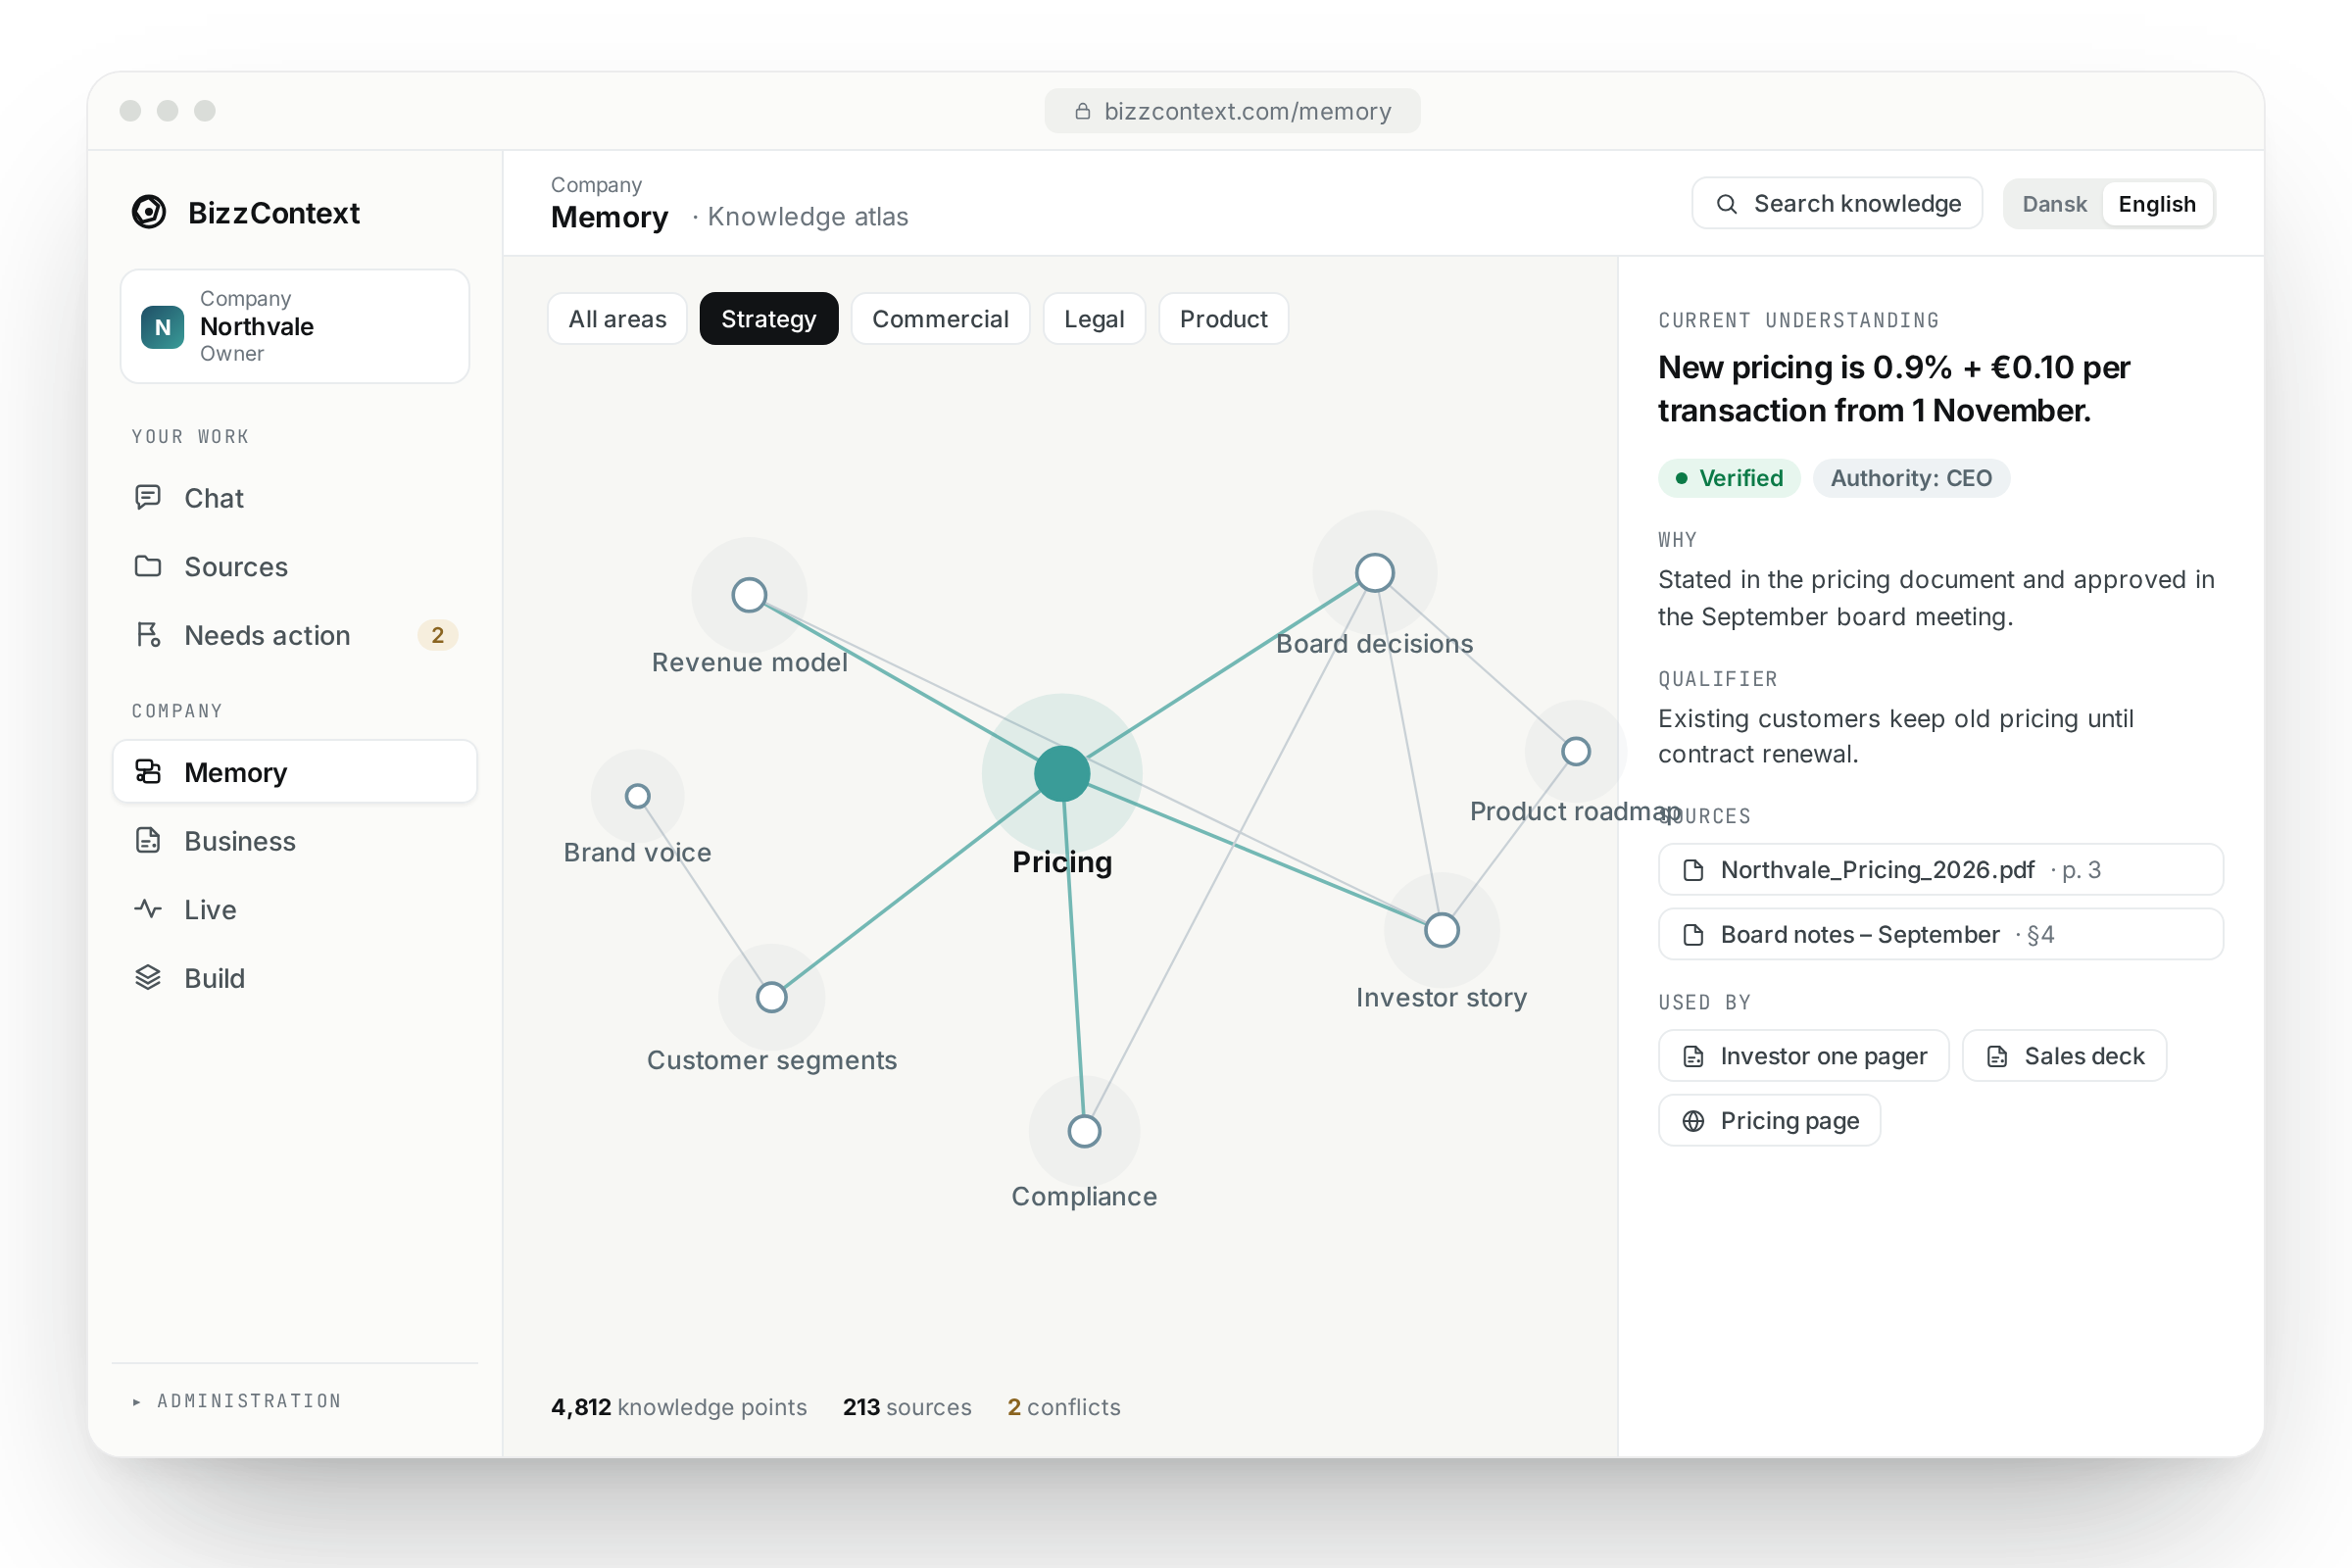
Task: Select the Customer segments node
Action: click(x=771, y=997)
